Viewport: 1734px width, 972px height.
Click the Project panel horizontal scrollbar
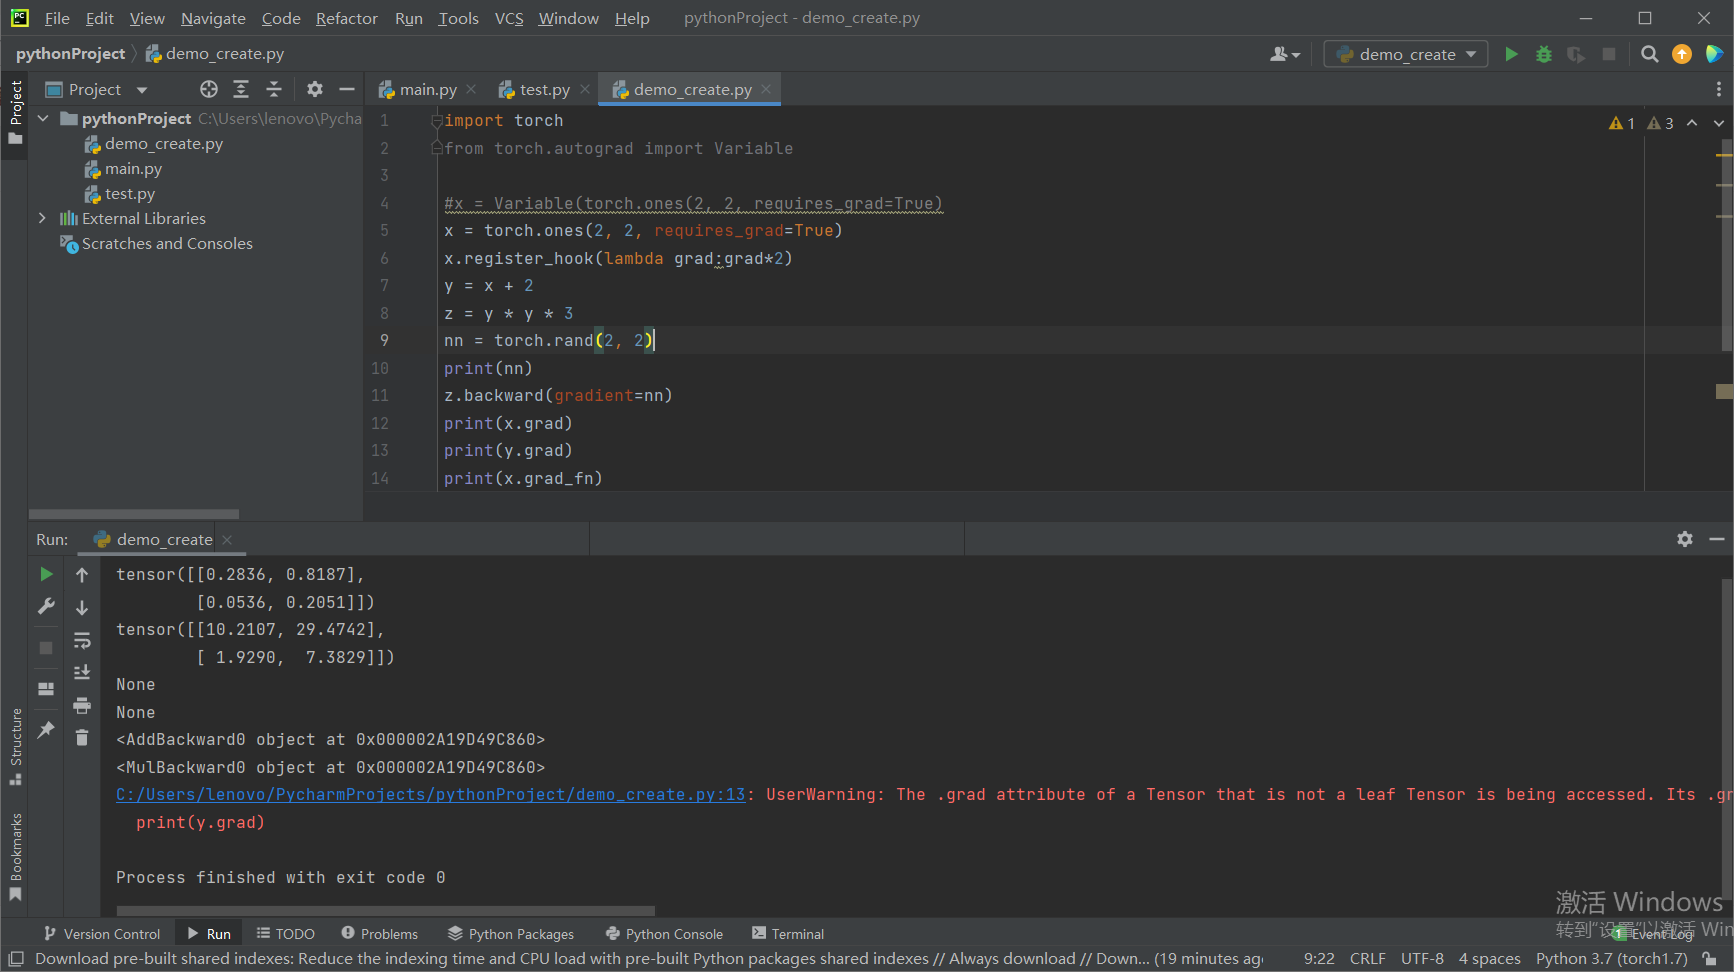[x=134, y=514]
